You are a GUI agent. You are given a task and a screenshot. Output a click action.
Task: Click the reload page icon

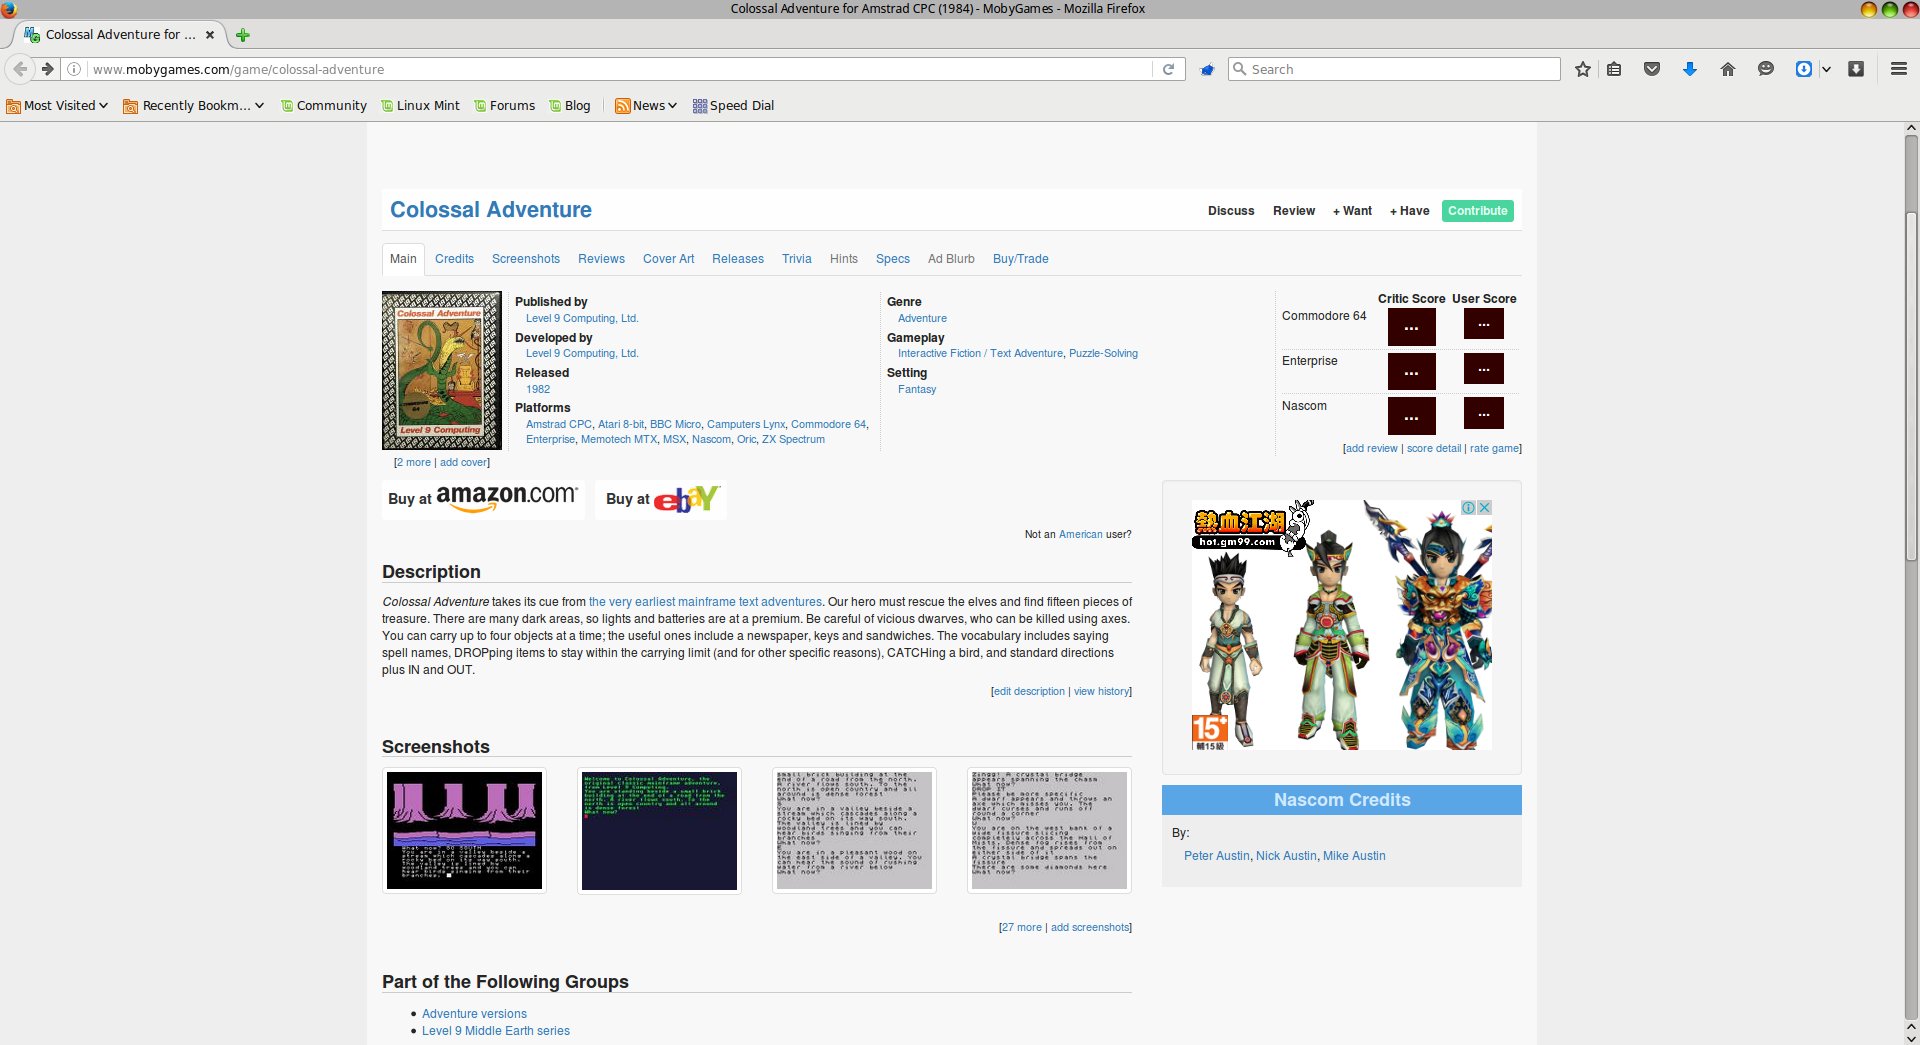pos(1168,69)
